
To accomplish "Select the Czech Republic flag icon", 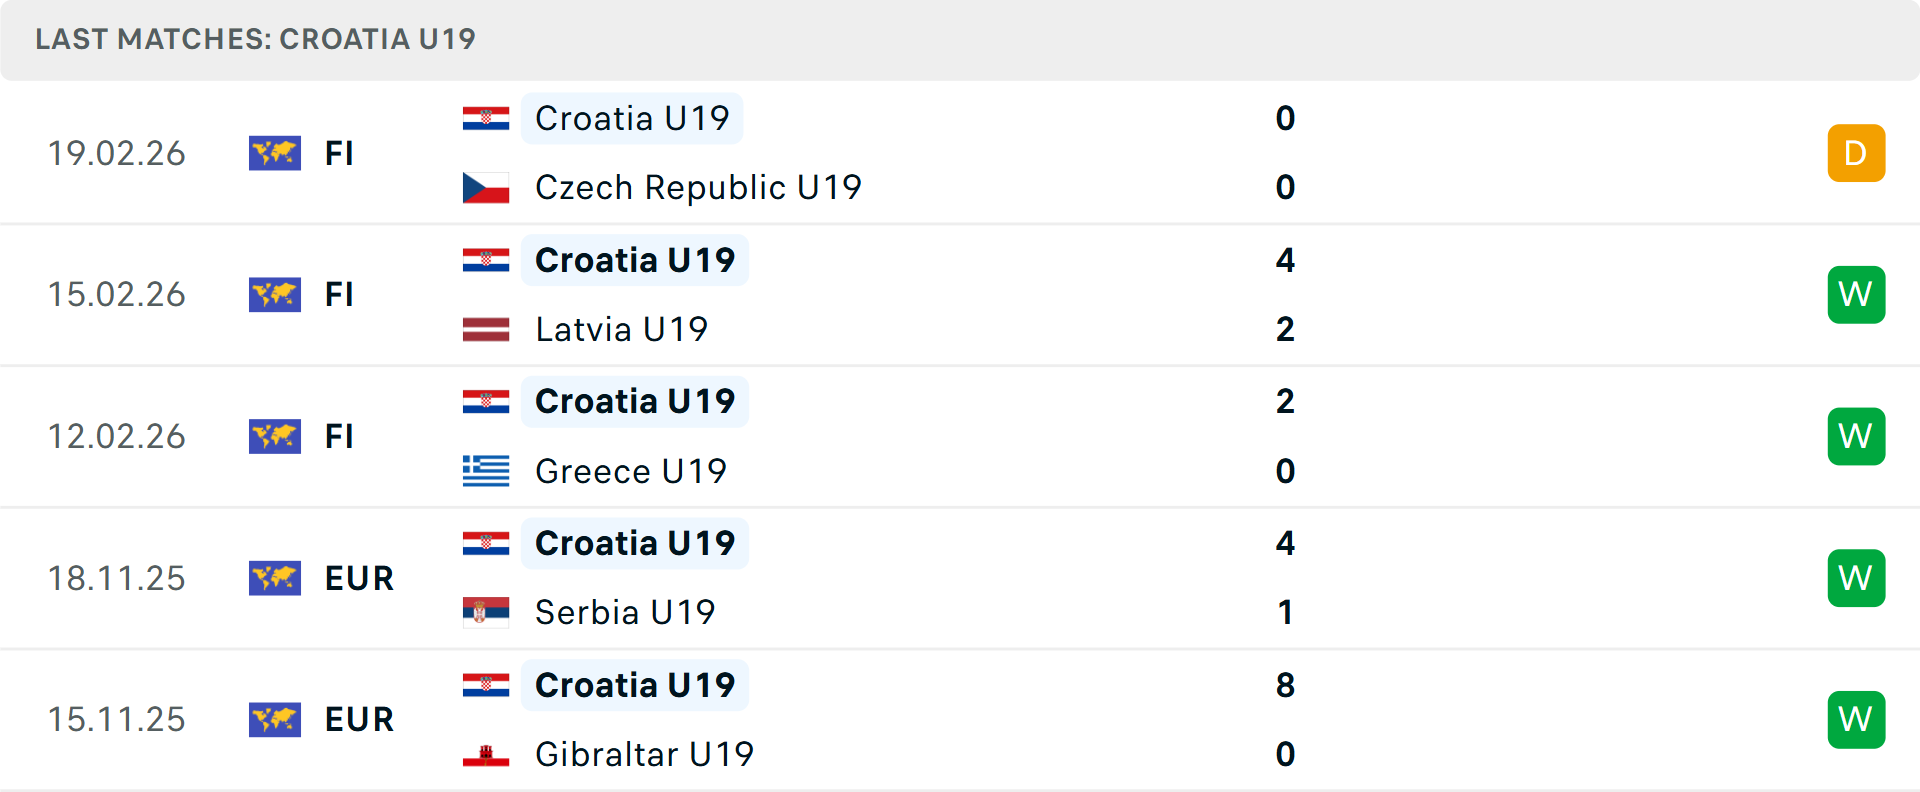I will (x=486, y=187).
